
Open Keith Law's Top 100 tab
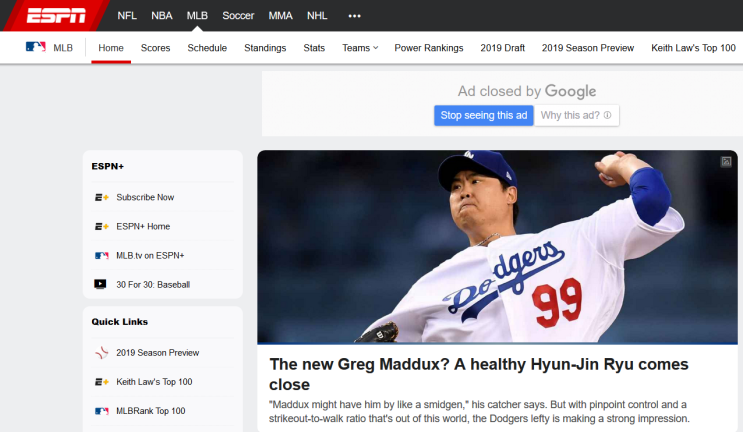tap(693, 48)
